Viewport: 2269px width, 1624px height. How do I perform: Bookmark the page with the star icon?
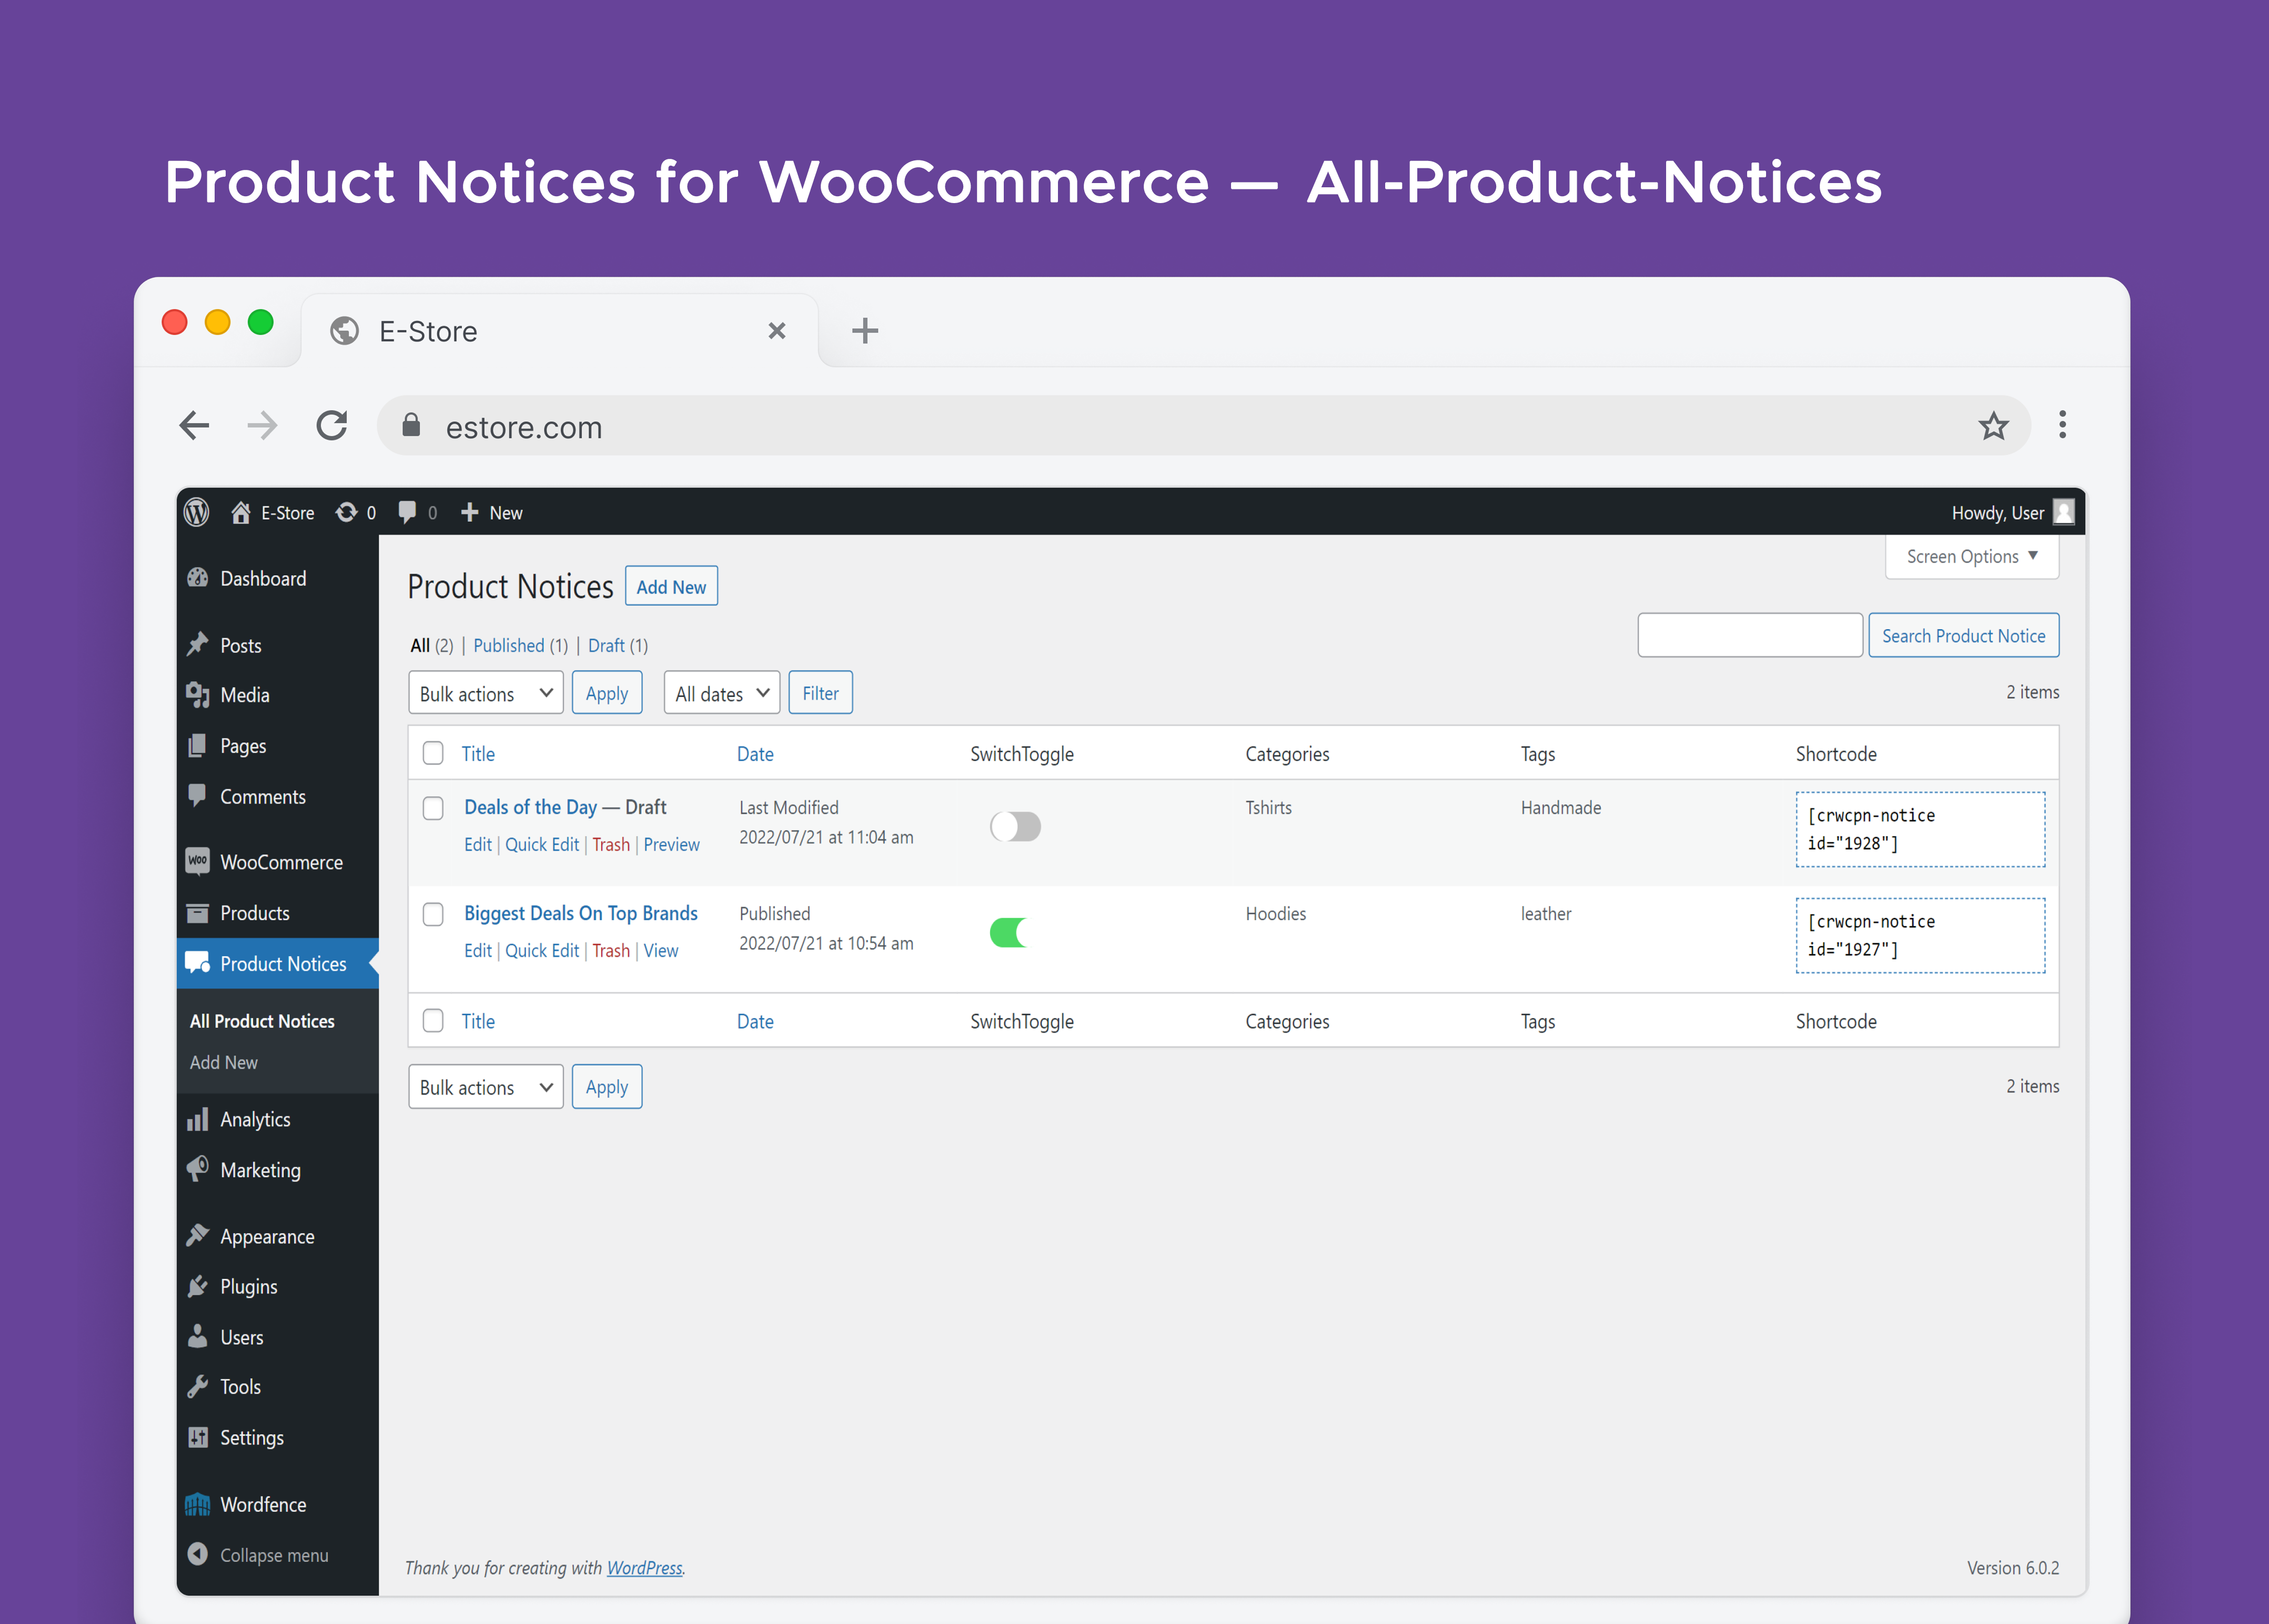click(x=1993, y=426)
